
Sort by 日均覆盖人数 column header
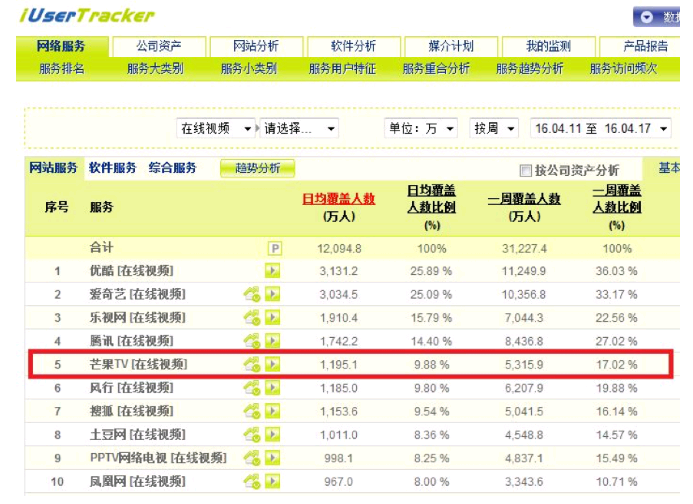coord(339,199)
